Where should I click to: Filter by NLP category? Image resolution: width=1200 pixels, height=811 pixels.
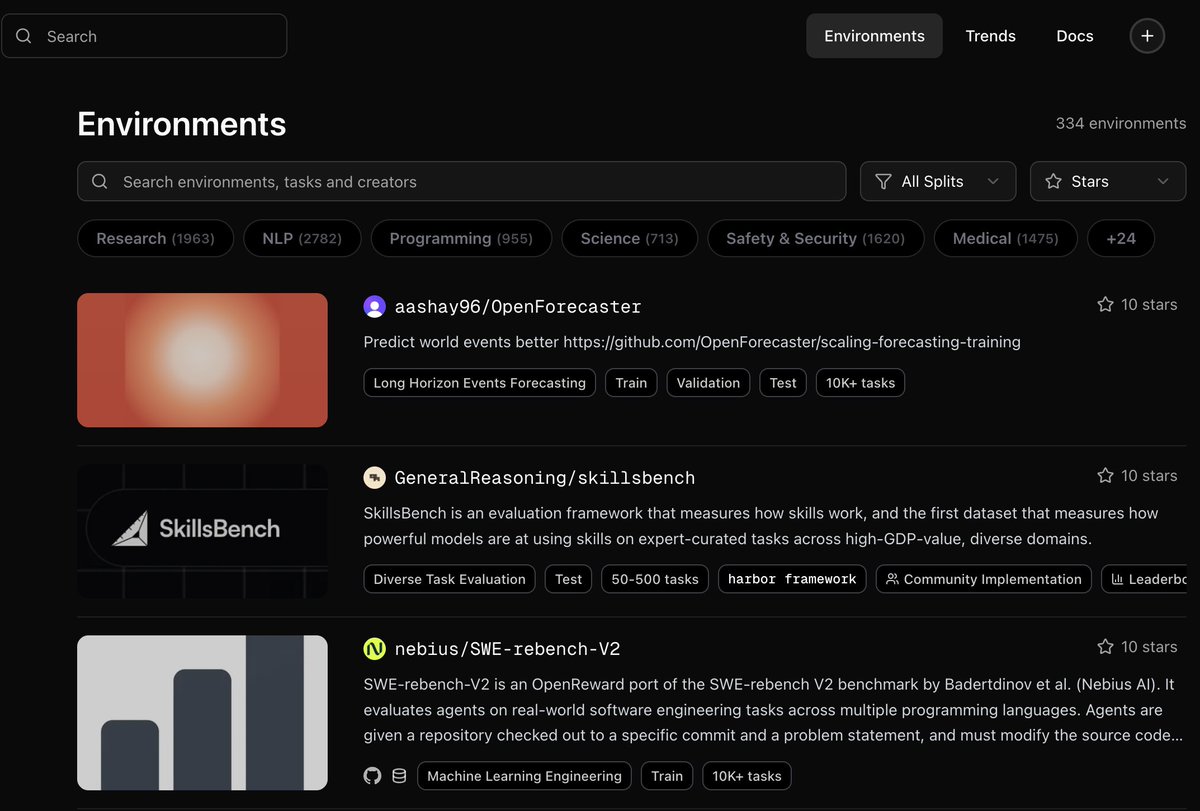click(x=302, y=239)
